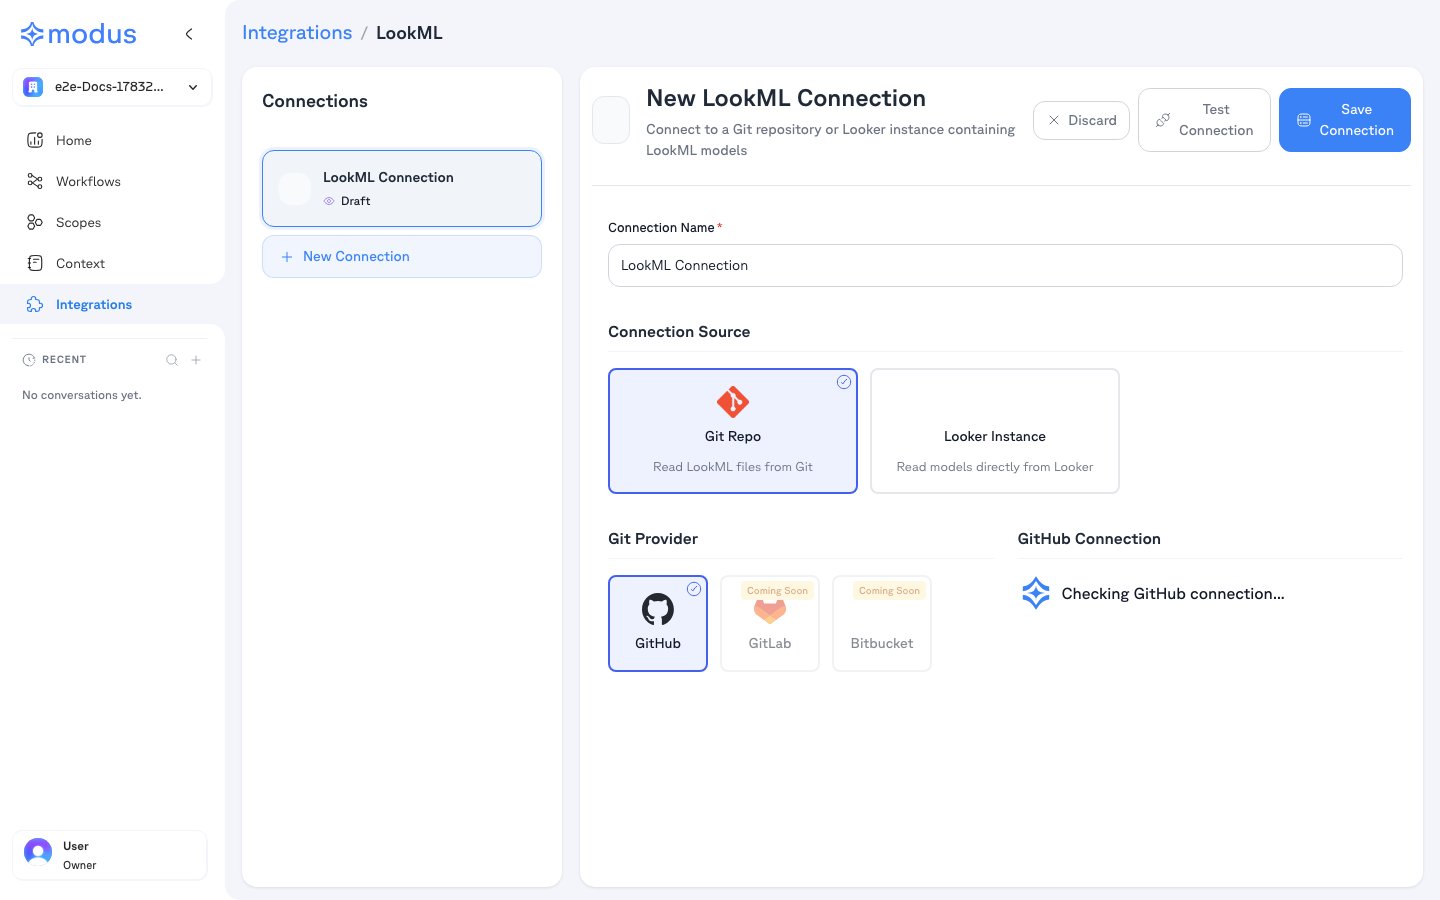Click the Git logo icon
Viewport: 1440px width, 900px height.
733,402
